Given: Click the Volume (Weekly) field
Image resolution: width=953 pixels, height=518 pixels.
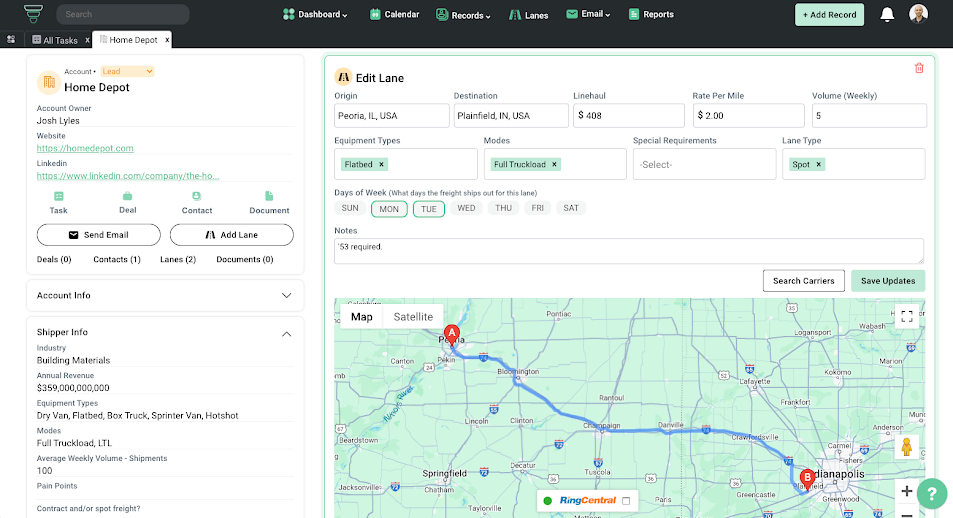Looking at the screenshot, I should 869,116.
